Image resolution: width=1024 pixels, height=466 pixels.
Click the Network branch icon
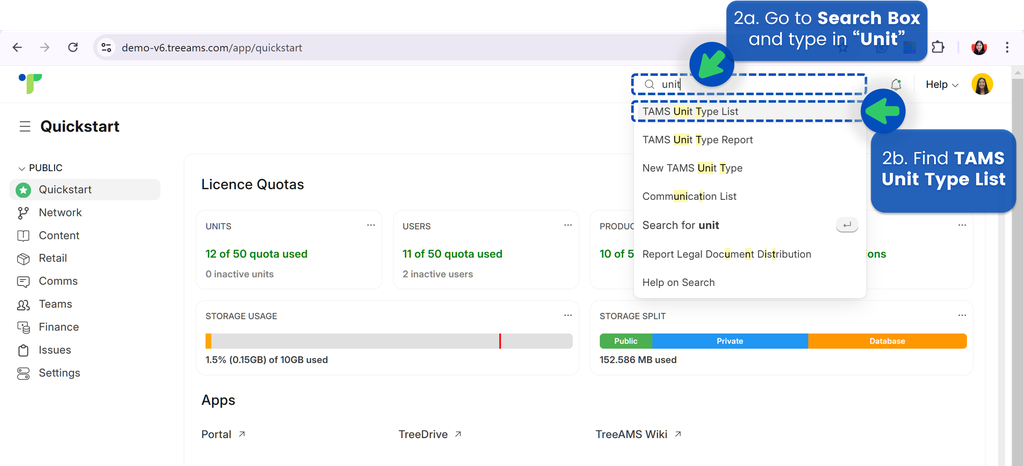tap(24, 213)
